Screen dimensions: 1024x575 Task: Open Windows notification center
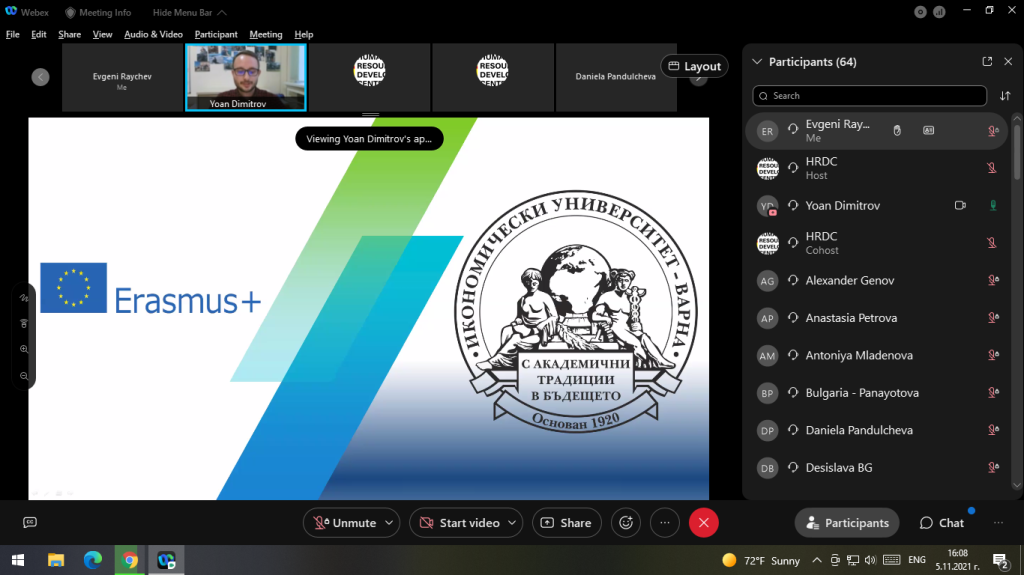click(x=1001, y=560)
